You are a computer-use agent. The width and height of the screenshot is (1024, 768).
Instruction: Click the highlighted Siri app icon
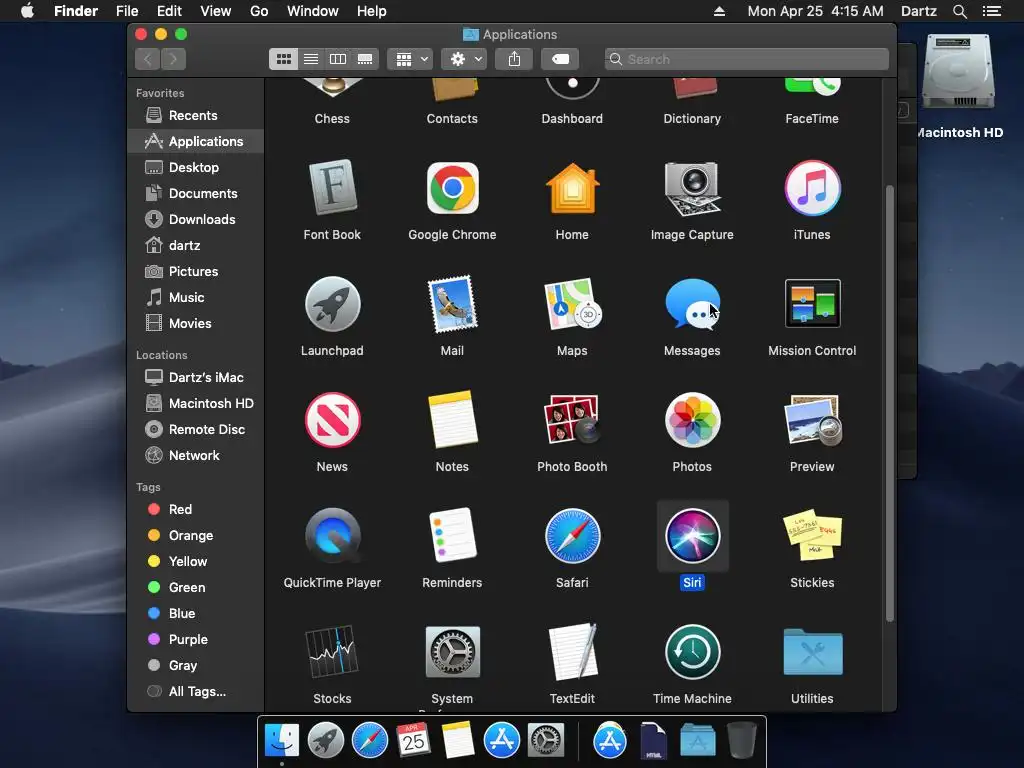tap(692, 536)
